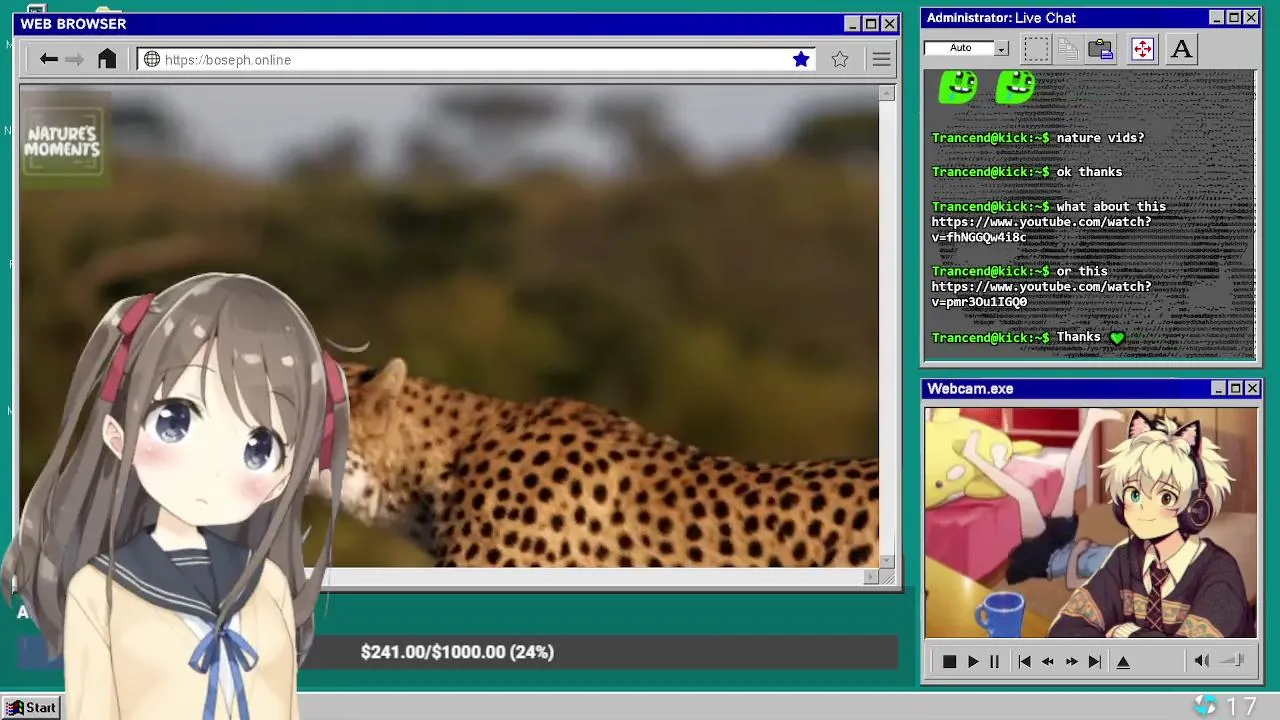Click the 'ok thanks' chat message

click(x=1089, y=171)
